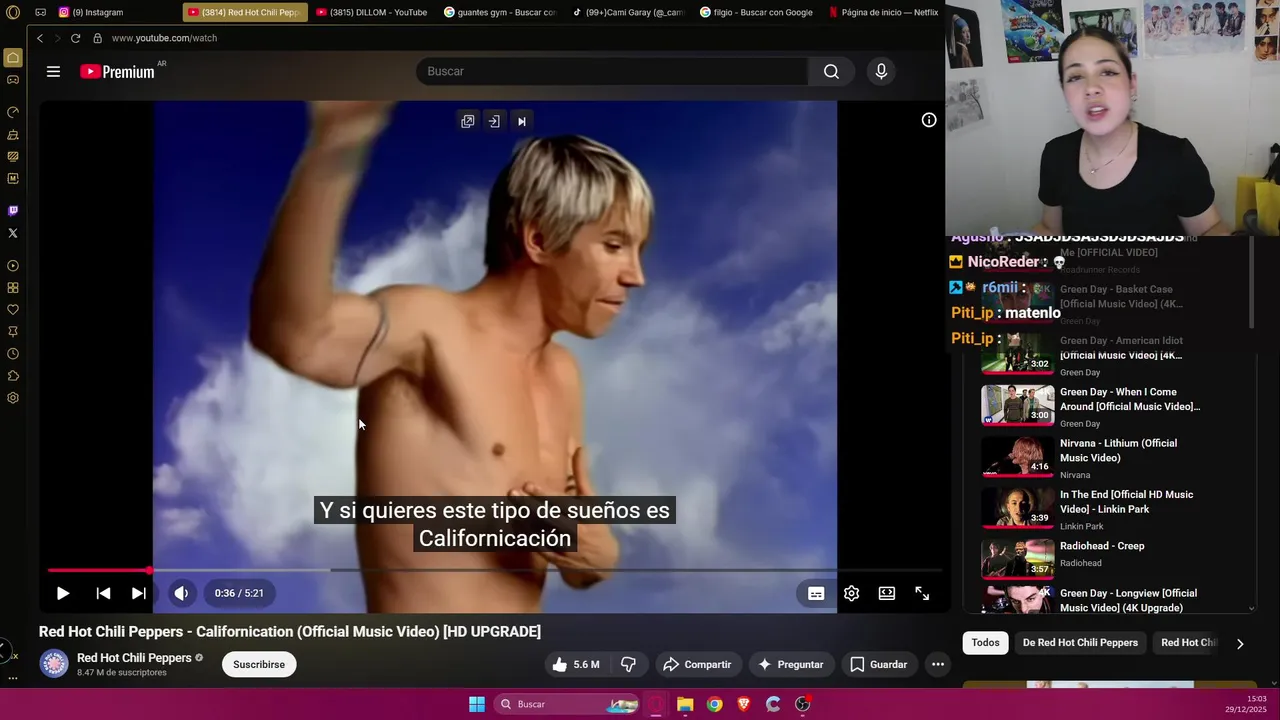Switch to the Cami Garay TikTok tab
This screenshot has width=1280, height=720.
pos(628,12)
